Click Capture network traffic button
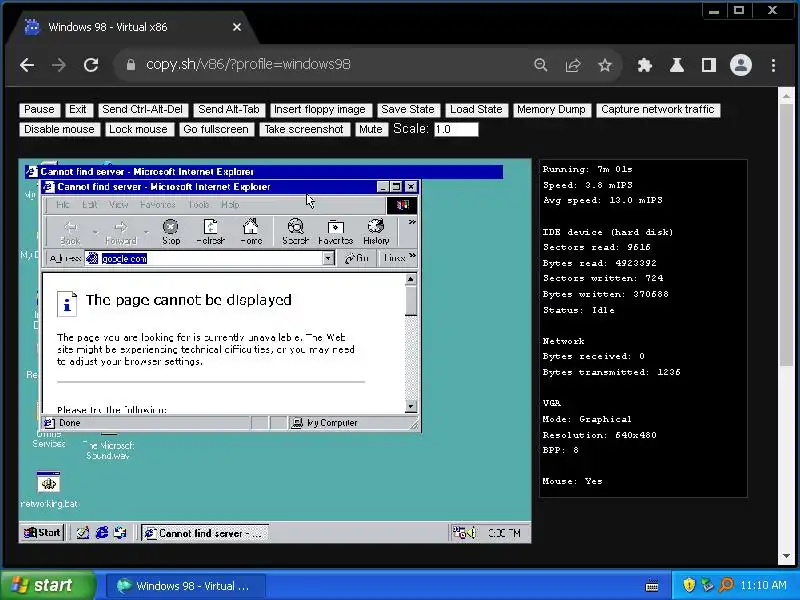The width and height of the screenshot is (800, 600). [x=658, y=110]
